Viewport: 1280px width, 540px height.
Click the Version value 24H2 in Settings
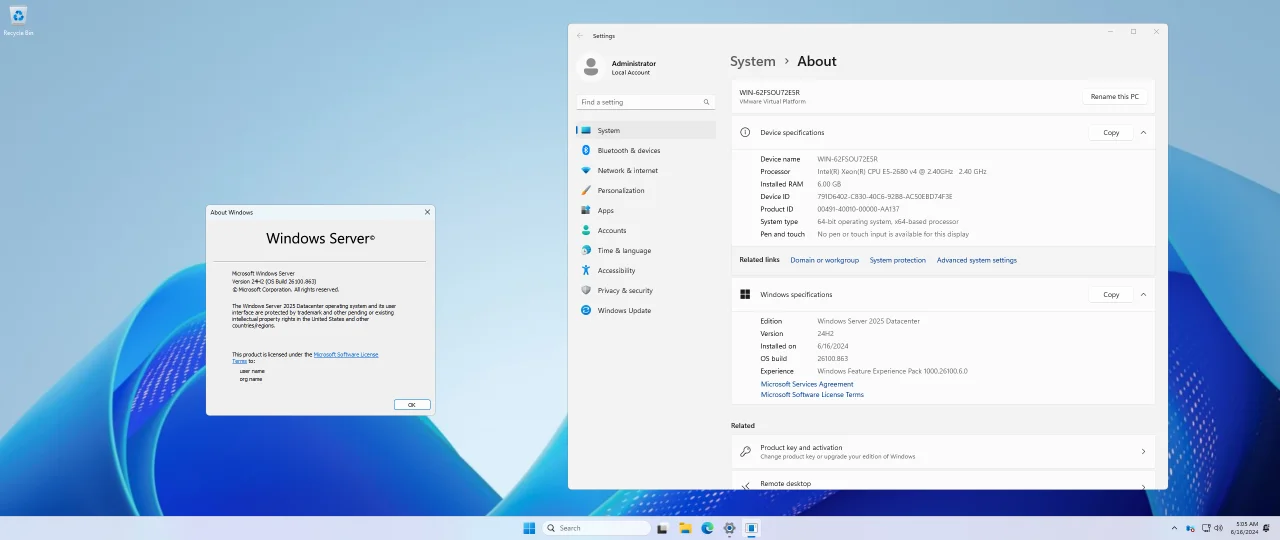(826, 333)
